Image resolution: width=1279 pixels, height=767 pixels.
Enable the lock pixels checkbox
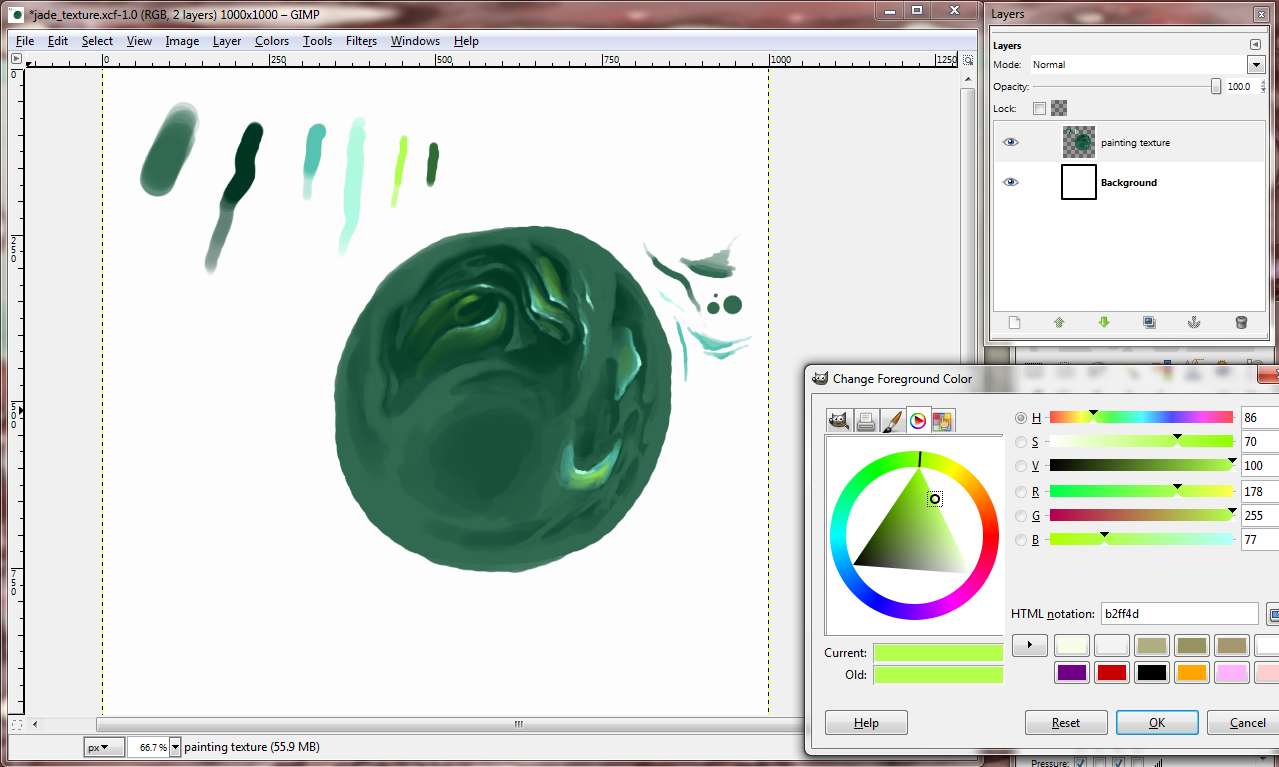tap(1039, 108)
